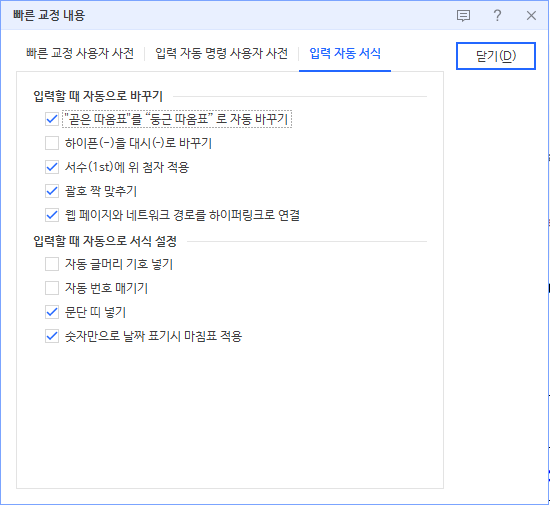This screenshot has width=550, height=505.
Task: Click the 입력할 때 자동으로 바꾸기 section heading
Action: (x=98, y=96)
